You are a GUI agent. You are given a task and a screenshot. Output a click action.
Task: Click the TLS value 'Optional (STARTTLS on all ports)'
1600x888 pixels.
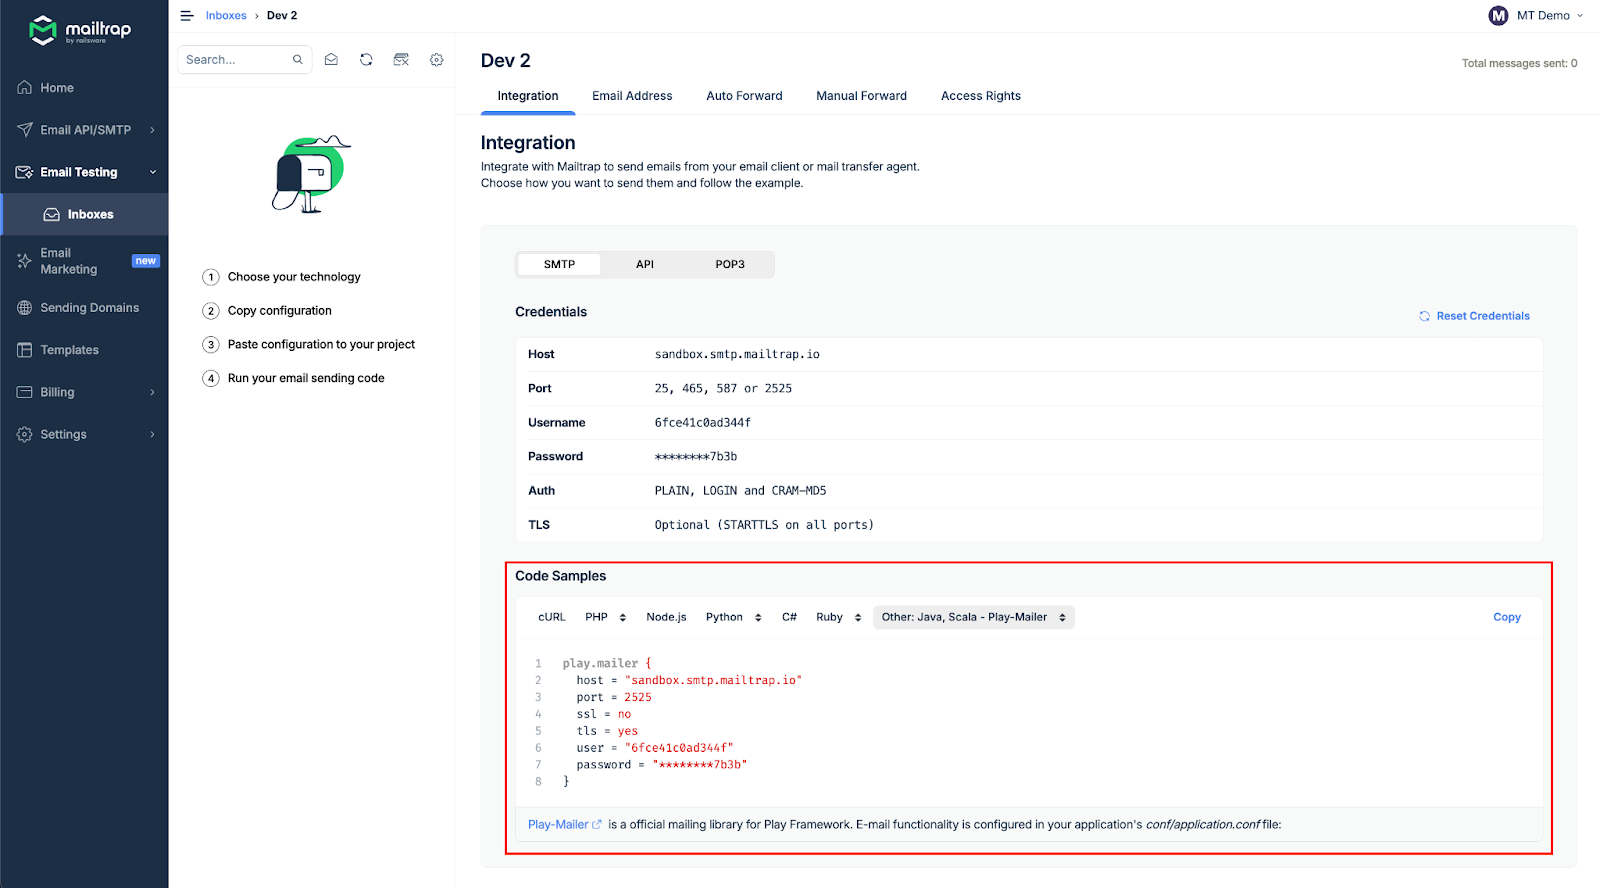pos(764,525)
